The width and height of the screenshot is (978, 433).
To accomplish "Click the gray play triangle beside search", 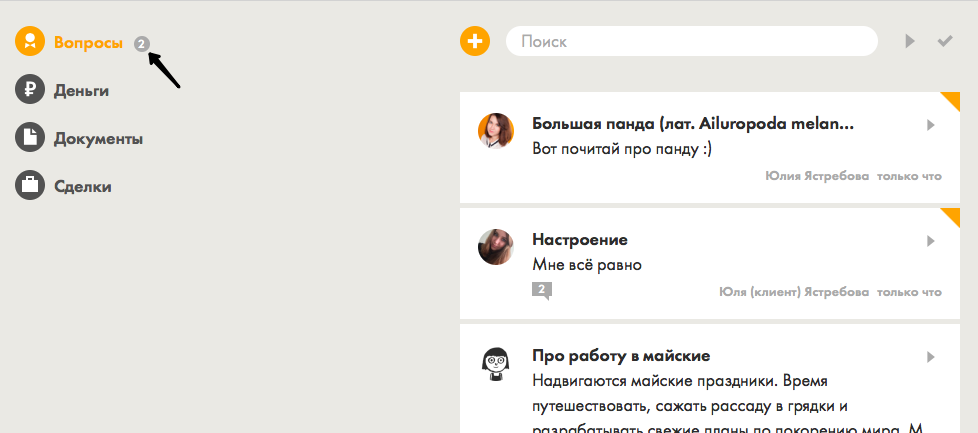I will pos(910,41).
